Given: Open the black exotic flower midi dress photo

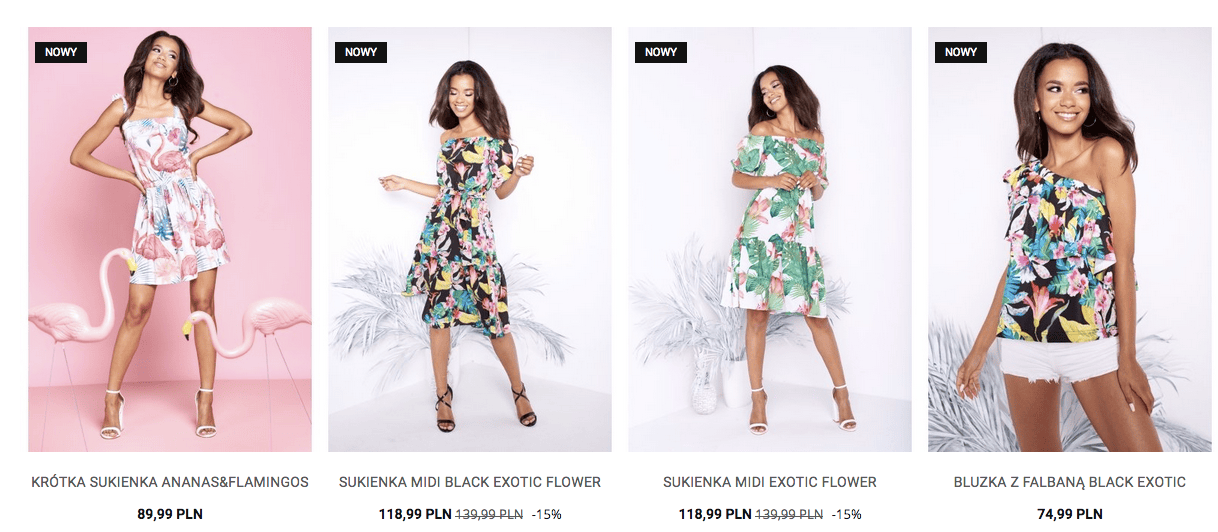Looking at the screenshot, I should (x=470, y=239).
